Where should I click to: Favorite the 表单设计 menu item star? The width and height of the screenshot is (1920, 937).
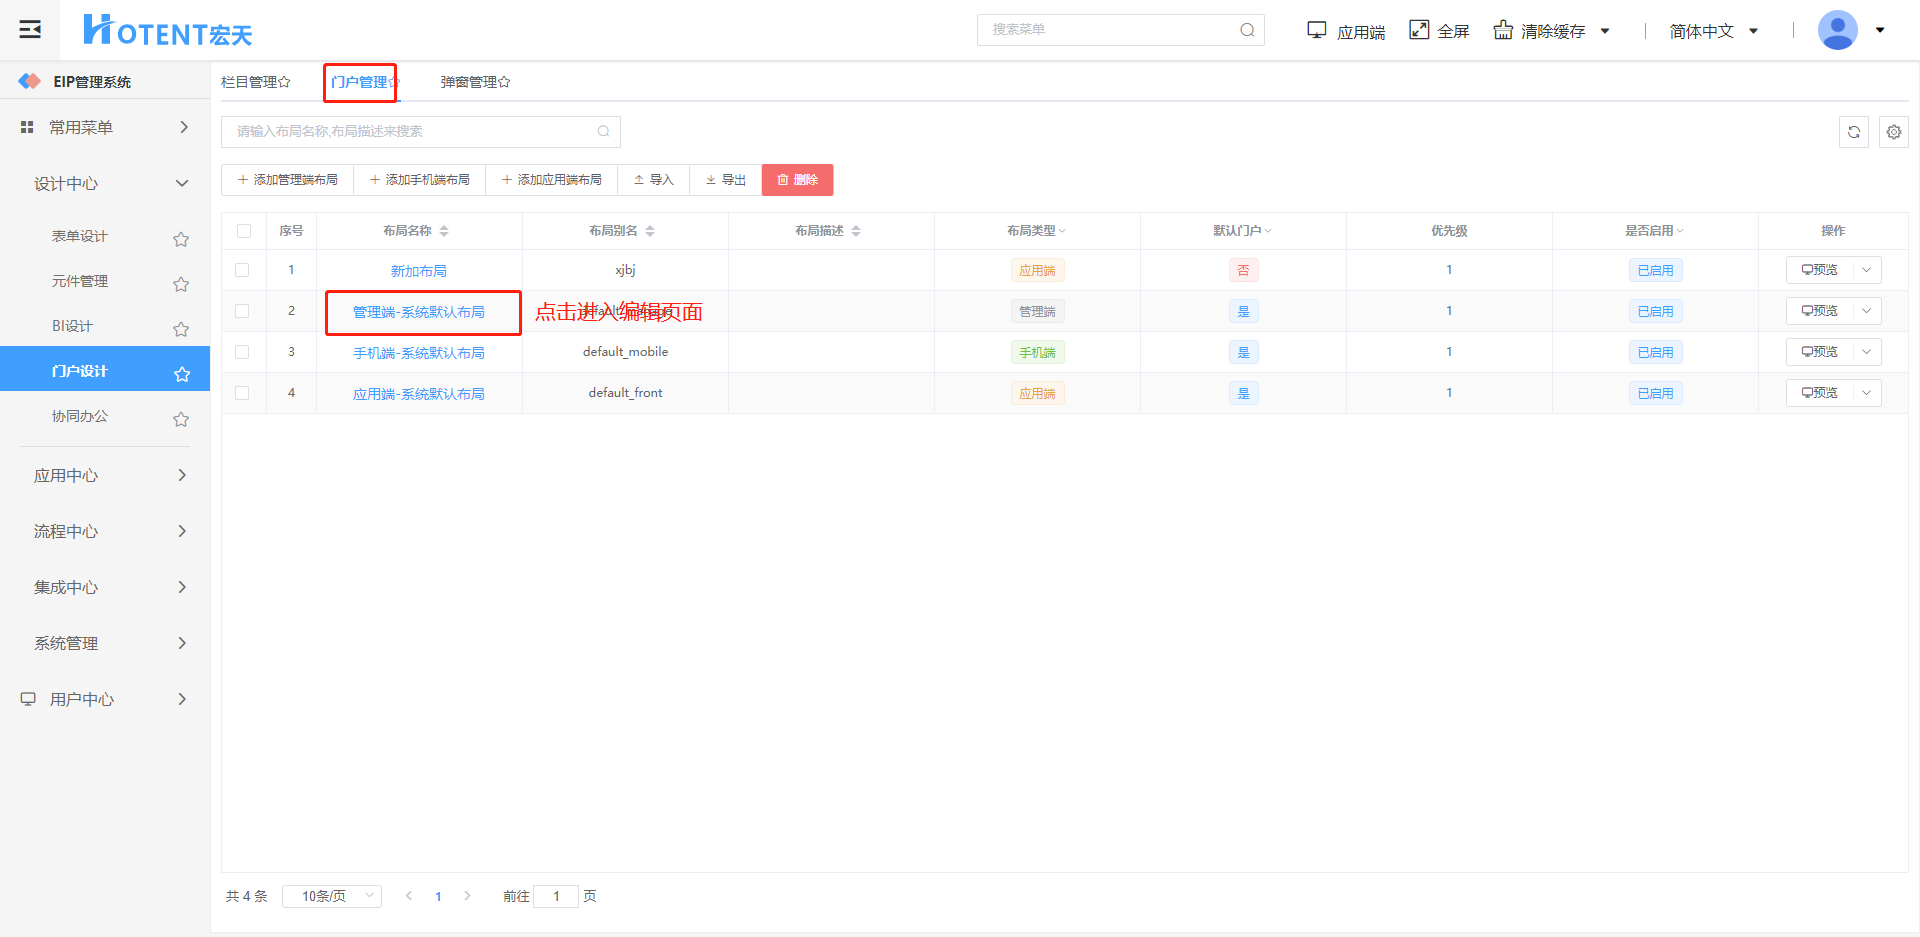pos(181,239)
